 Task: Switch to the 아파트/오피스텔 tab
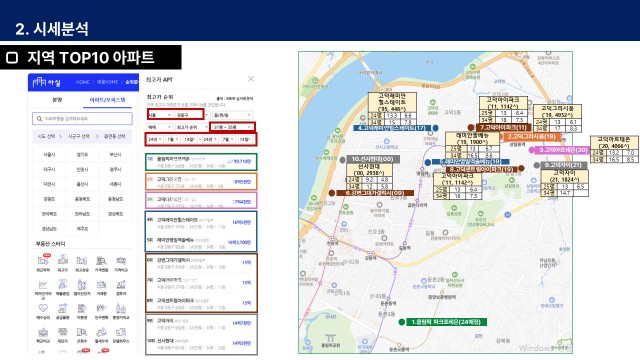107,100
